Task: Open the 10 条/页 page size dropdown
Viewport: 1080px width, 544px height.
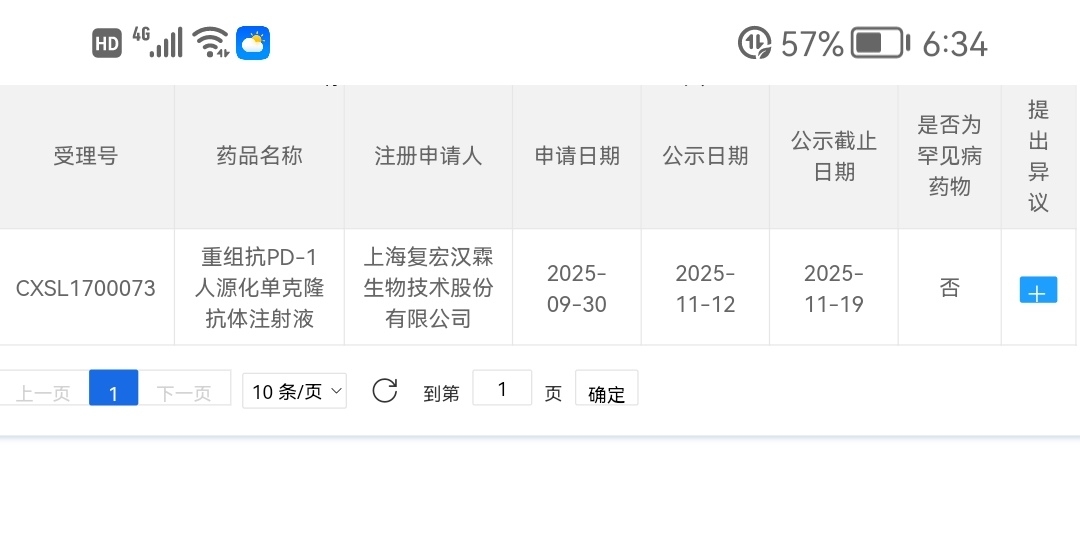Action: (294, 391)
